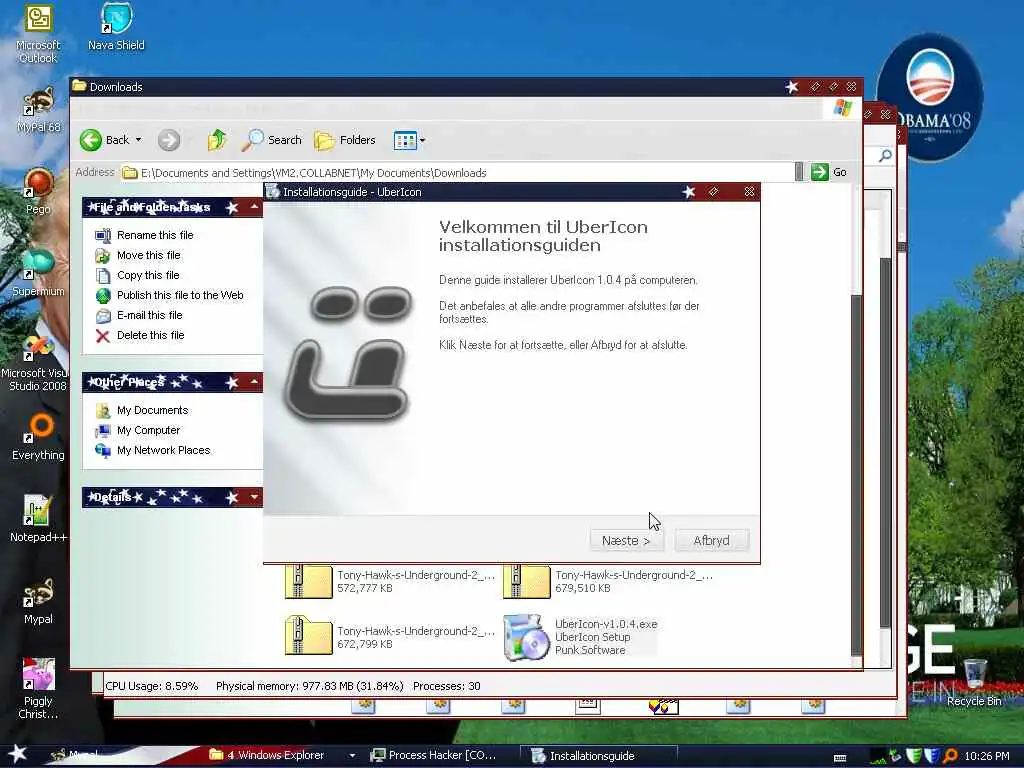Select Tony-Hawk archive of 572,777 KB

[390, 581]
